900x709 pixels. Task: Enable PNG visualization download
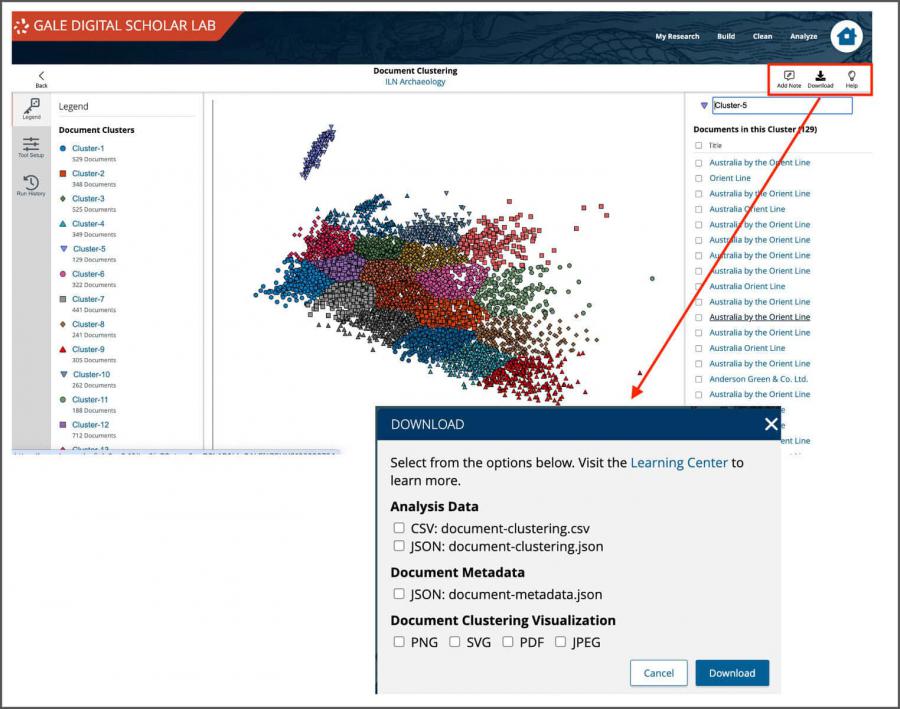click(x=399, y=641)
